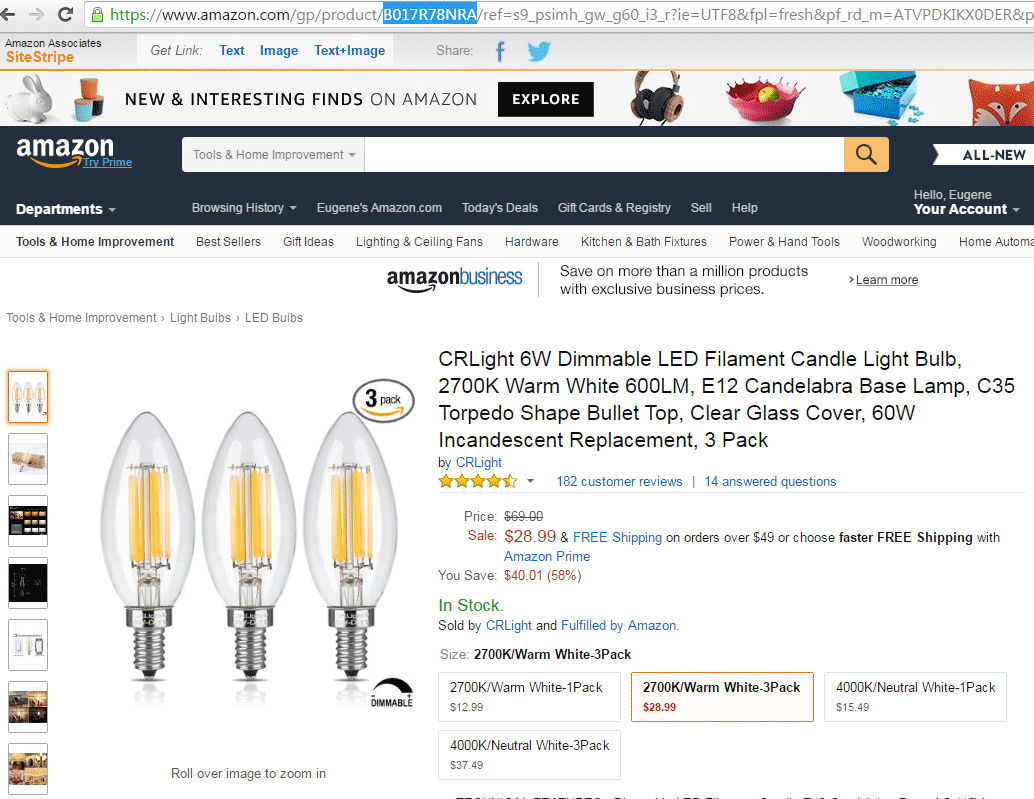Click the browser back arrow
This screenshot has height=799, width=1034.
tap(8, 14)
